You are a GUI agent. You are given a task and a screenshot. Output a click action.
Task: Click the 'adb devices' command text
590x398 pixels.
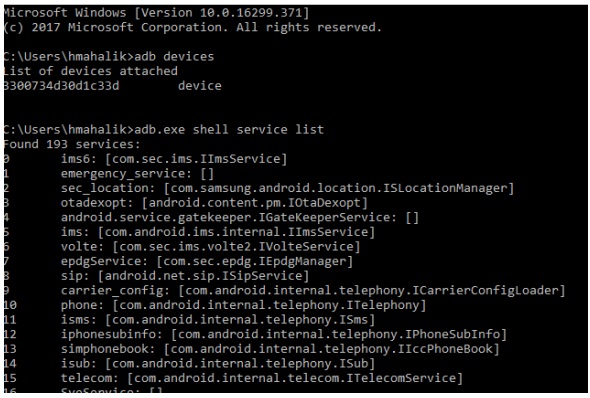point(174,57)
